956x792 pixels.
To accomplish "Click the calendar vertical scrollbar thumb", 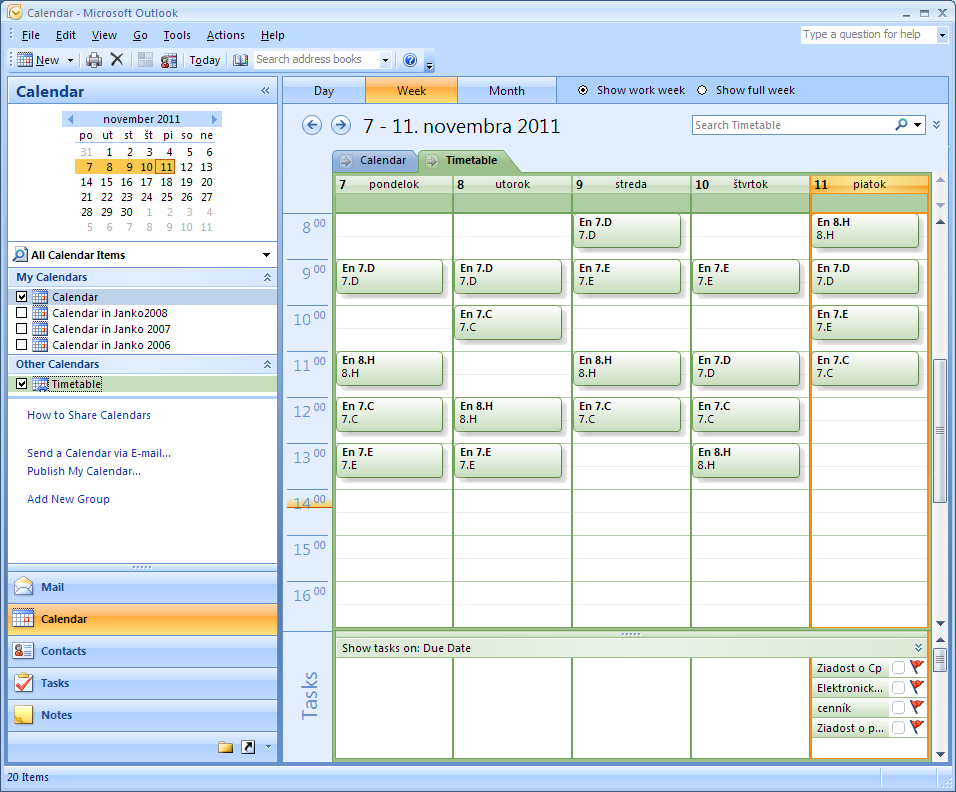I will pyautogui.click(x=939, y=430).
